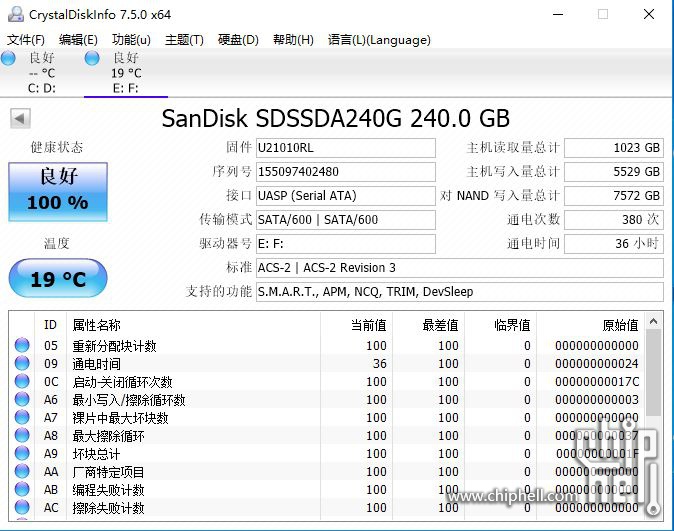Viewport: 674px width, 531px height.
Task: Click status orb of attribute AB row
Action: (x=22, y=490)
